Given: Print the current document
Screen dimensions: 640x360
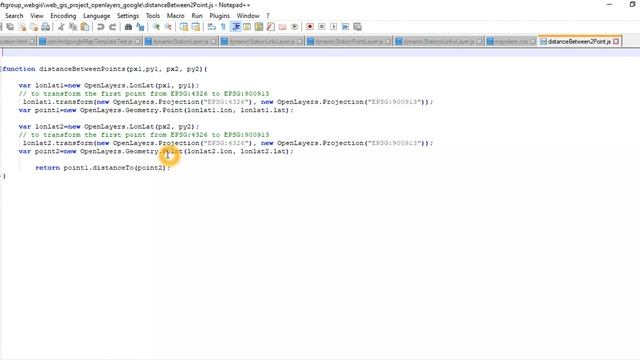Looking at the screenshot, I should pos(46,27).
